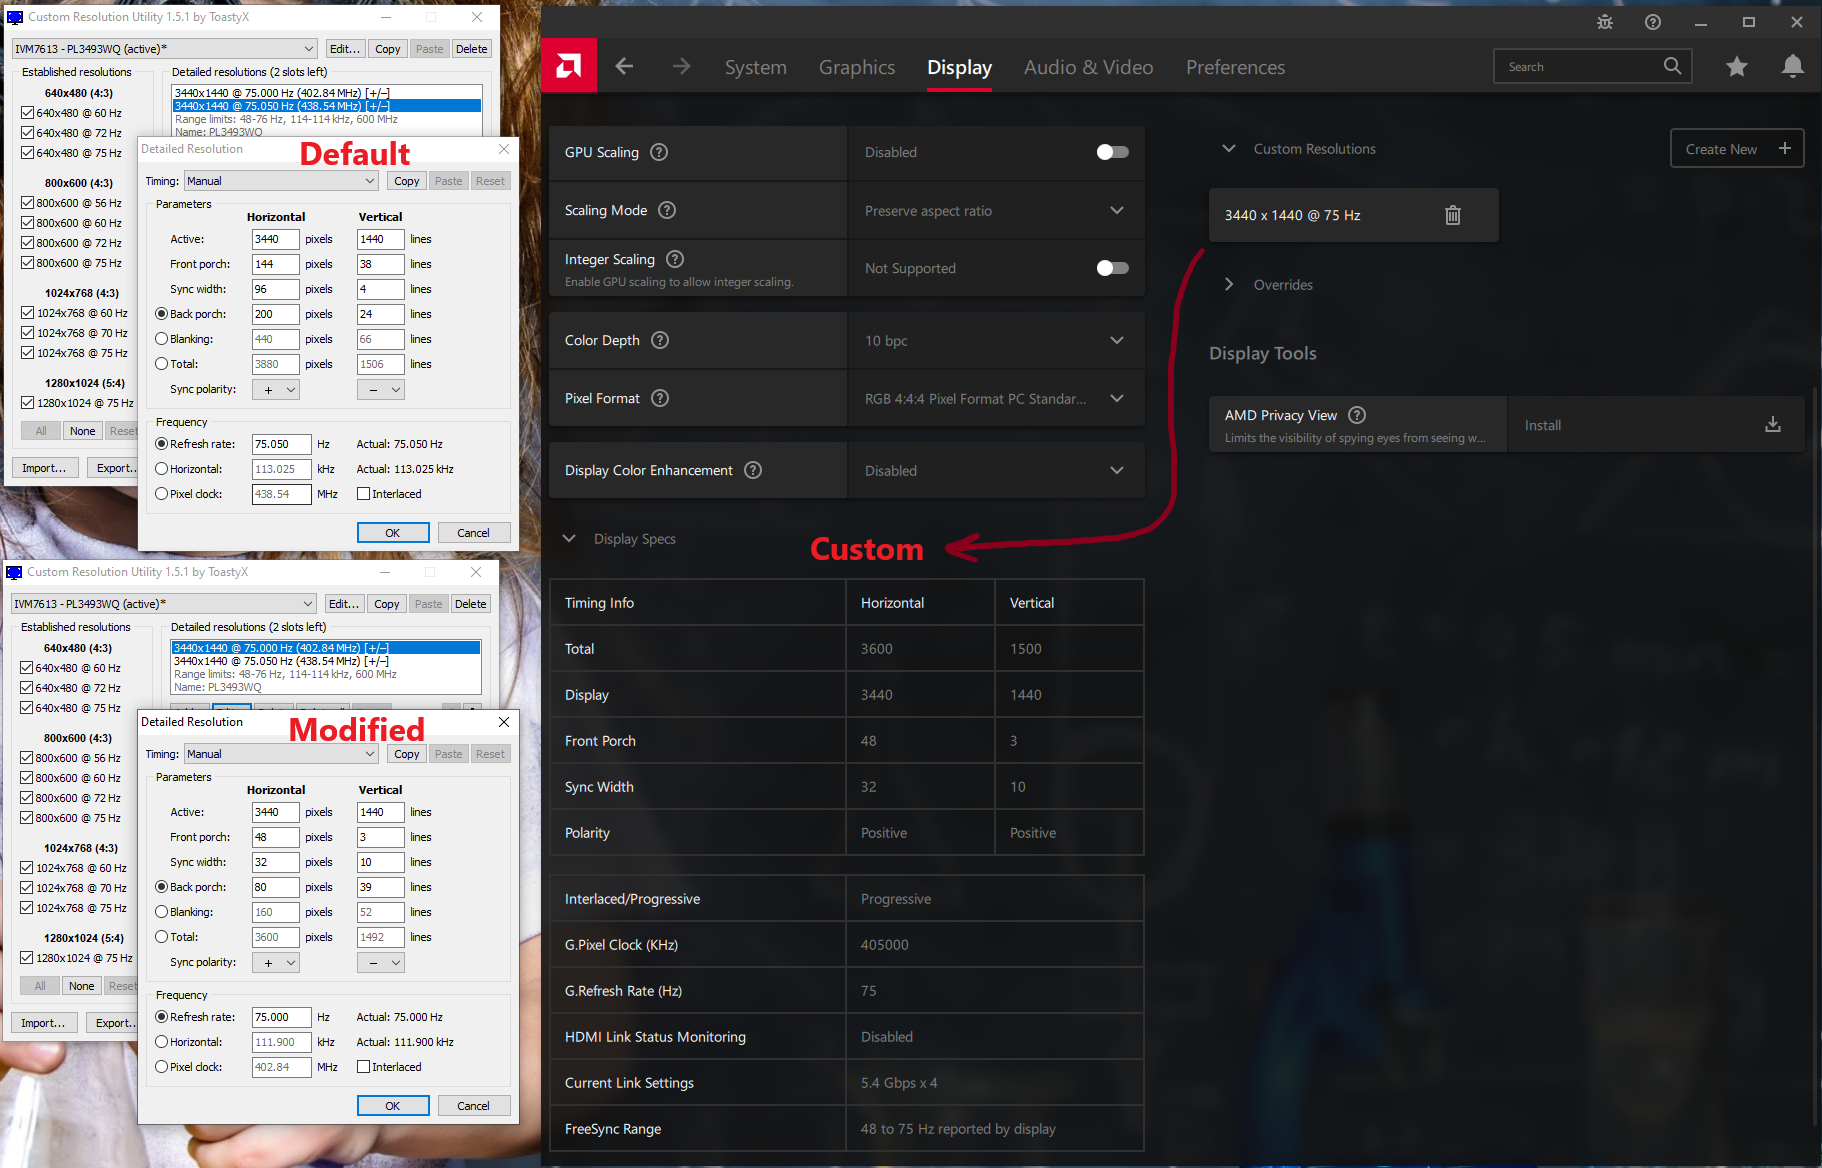The image size is (1822, 1168).
Task: Show help for Pixel Format
Action: tap(660, 398)
